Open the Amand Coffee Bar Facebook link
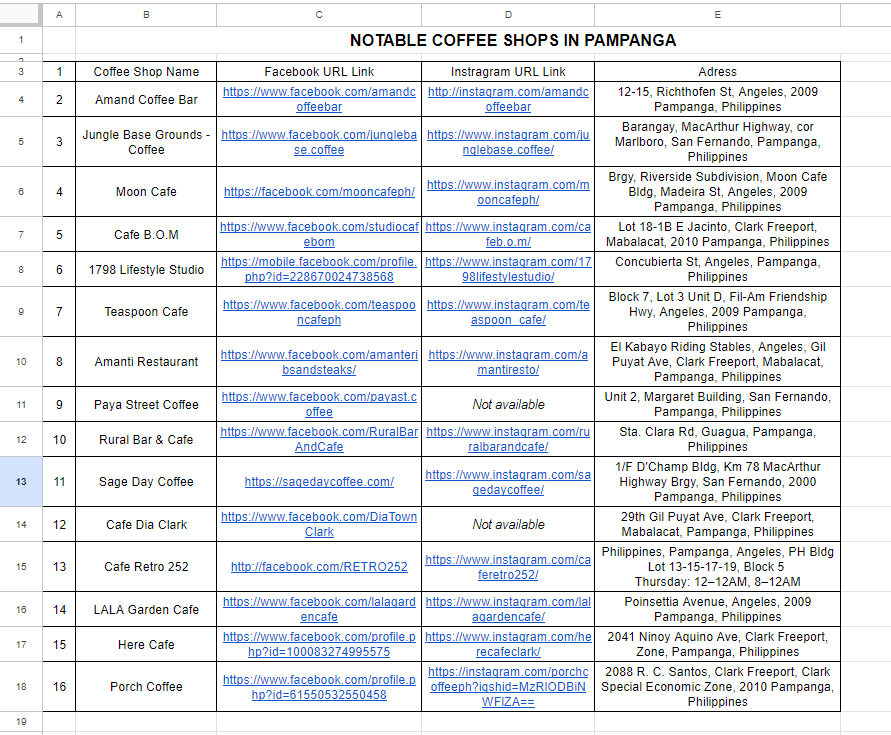This screenshot has width=891, height=735. [x=319, y=99]
